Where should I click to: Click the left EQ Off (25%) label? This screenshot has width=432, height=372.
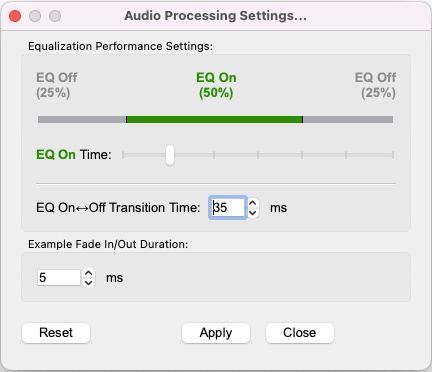coord(57,85)
